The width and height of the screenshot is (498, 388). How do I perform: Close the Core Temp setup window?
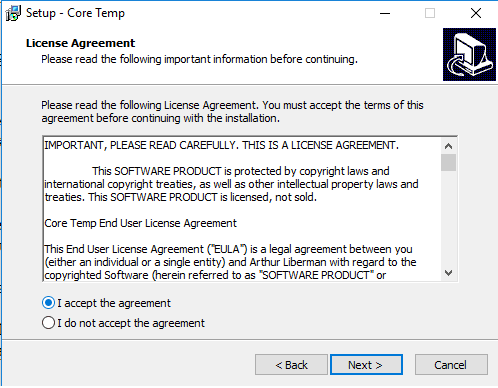pyautogui.click(x=476, y=13)
